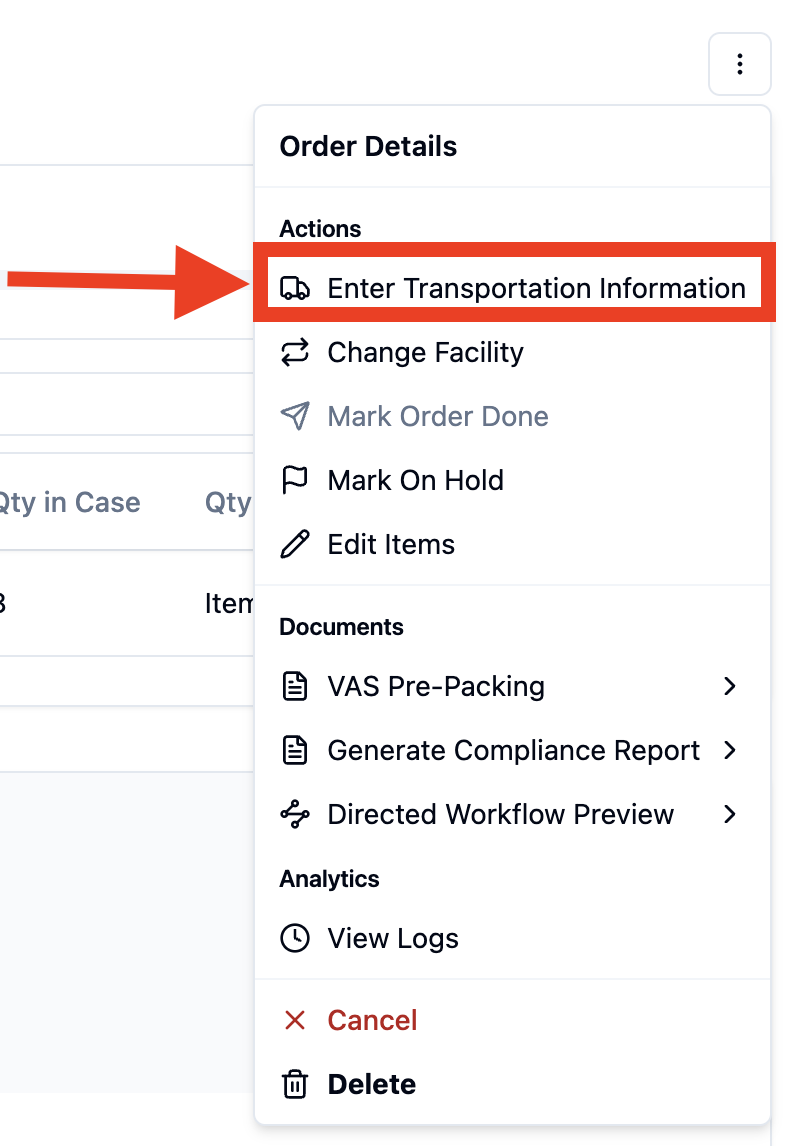Click the swap arrows Change Facility icon

coord(295,353)
